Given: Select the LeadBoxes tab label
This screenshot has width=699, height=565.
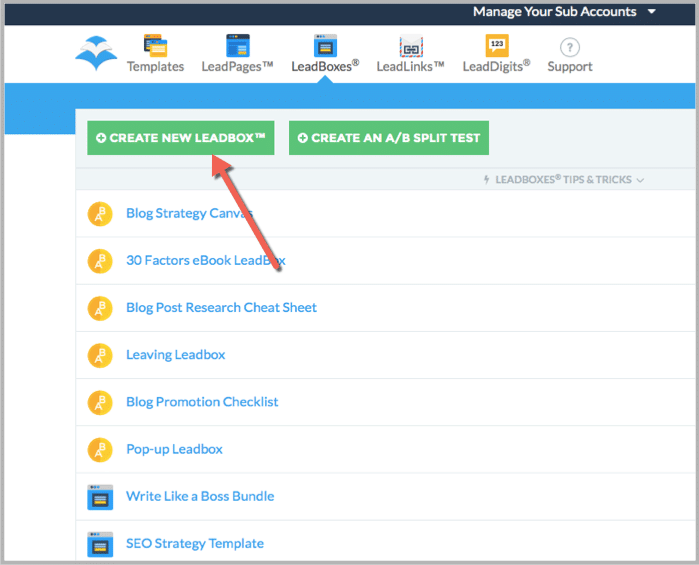Looking at the screenshot, I should [x=325, y=66].
